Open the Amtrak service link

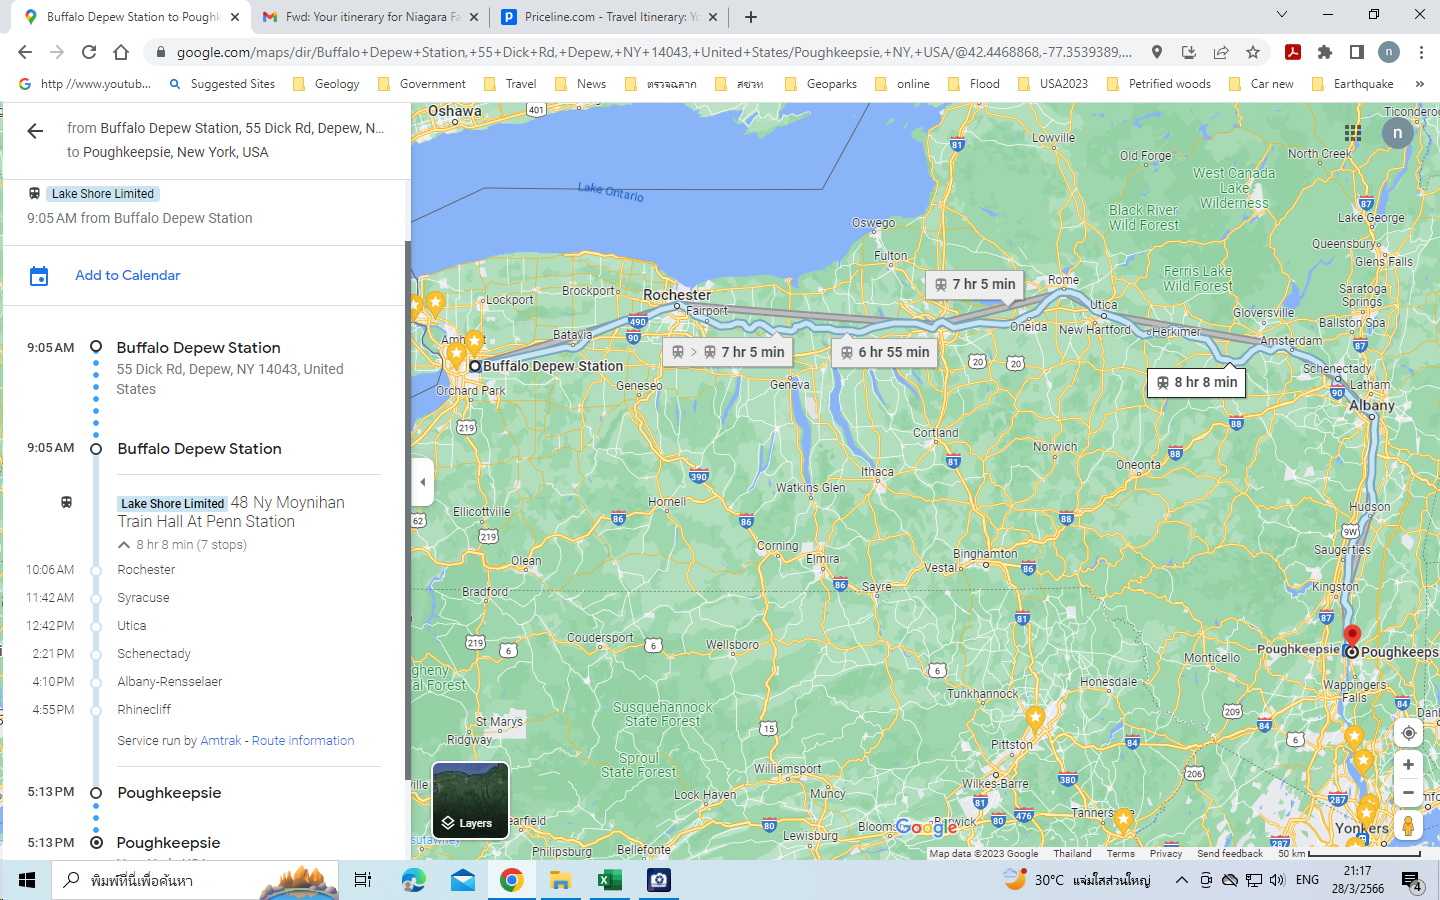point(221,741)
